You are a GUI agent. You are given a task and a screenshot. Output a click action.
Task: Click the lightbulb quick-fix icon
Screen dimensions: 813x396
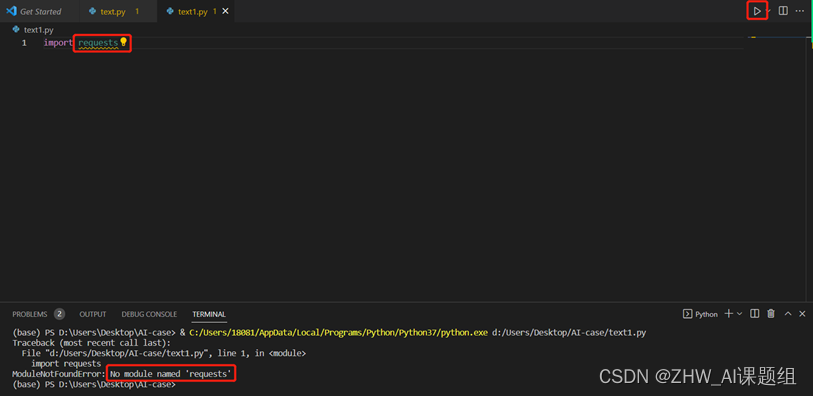[123, 41]
